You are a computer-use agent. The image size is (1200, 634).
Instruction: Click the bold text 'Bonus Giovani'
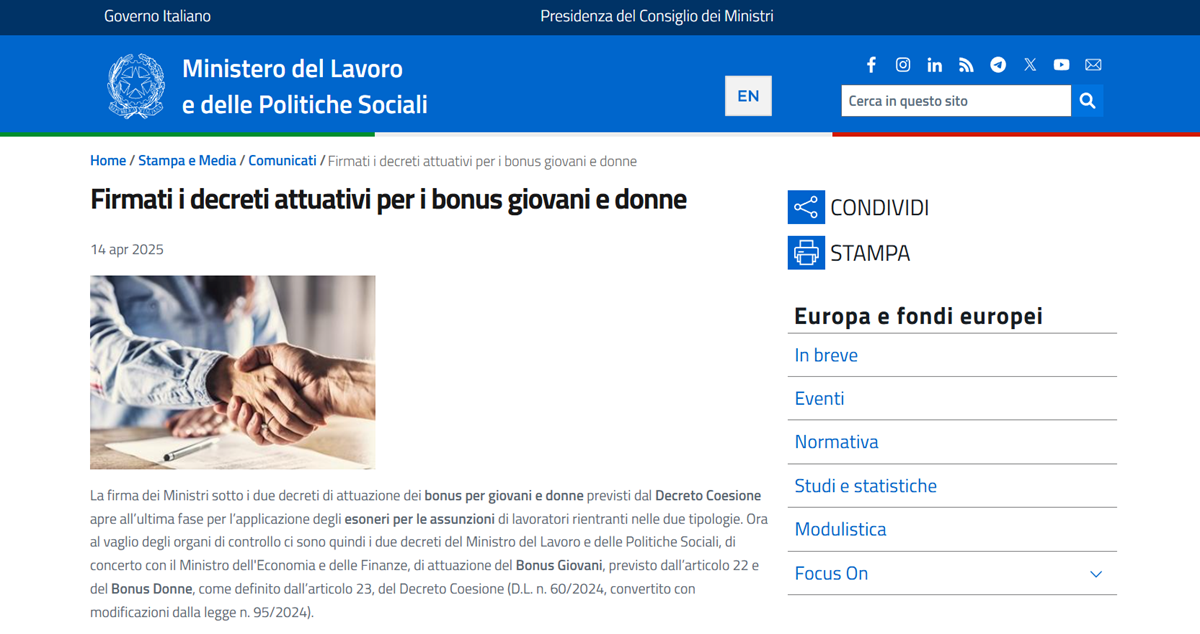559,566
